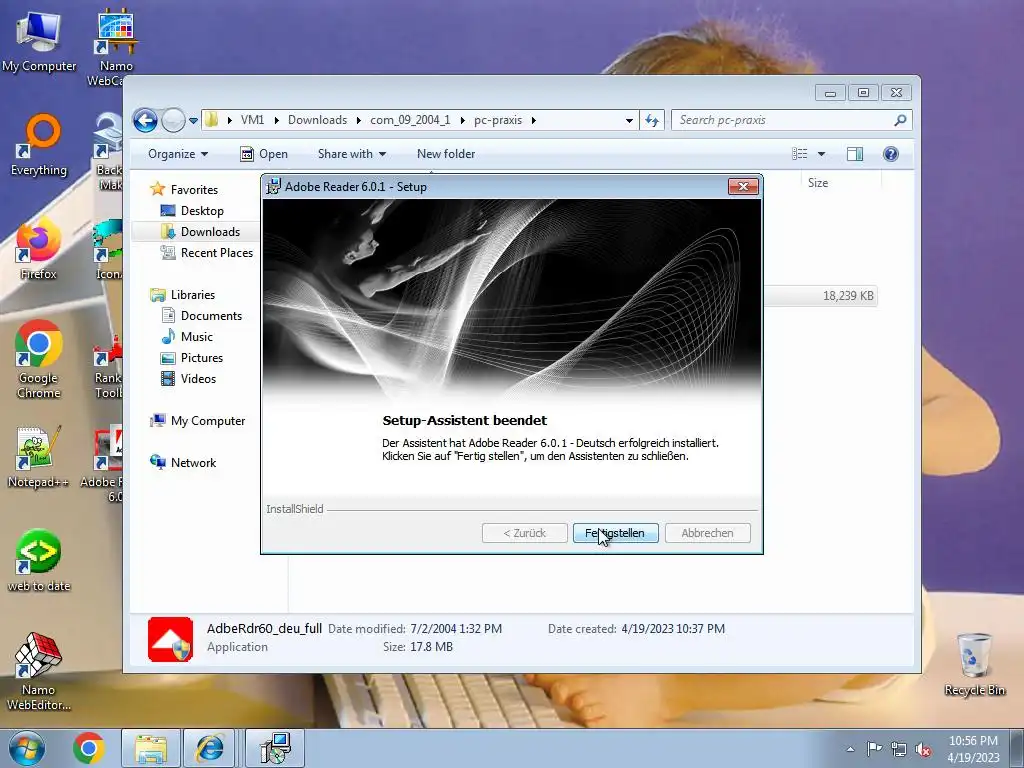Click the Everything desktop shortcut
1024x768 pixels.
[x=39, y=146]
